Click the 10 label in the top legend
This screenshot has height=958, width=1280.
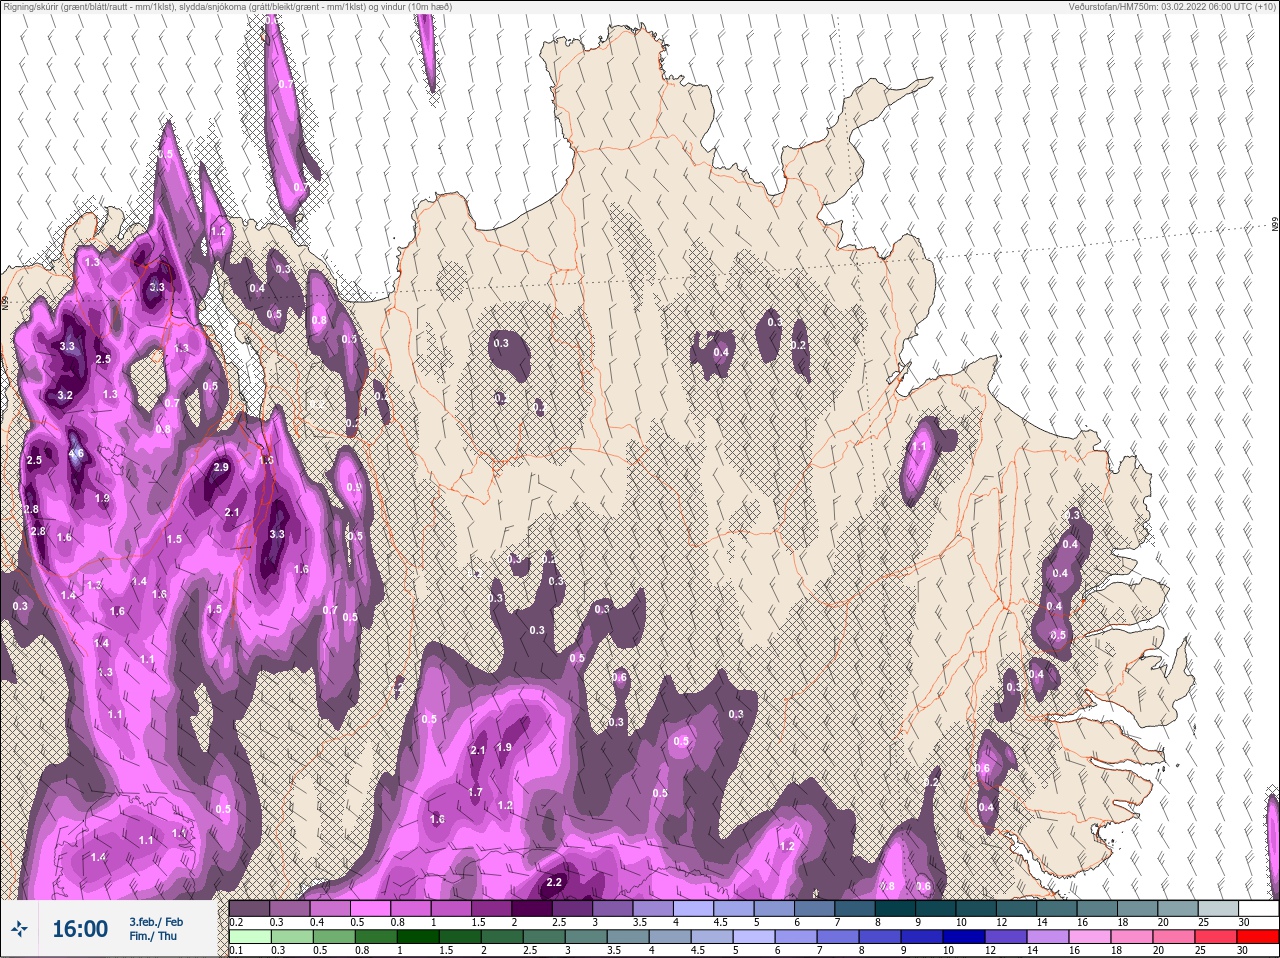coord(961,922)
